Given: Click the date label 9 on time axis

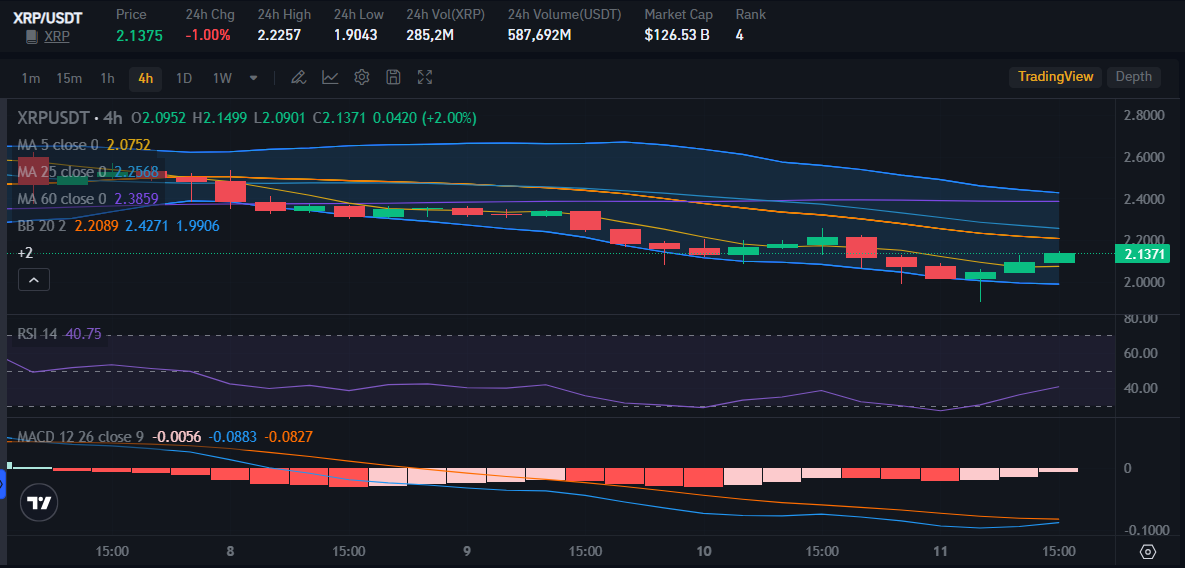Looking at the screenshot, I should 467,551.
